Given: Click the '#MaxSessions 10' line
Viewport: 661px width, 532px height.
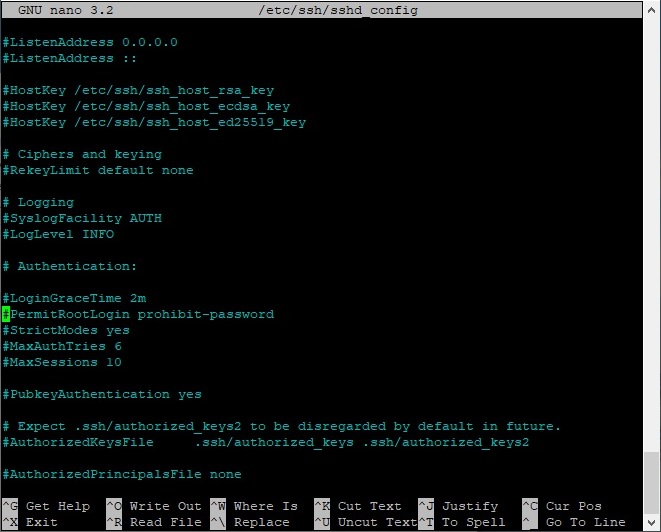Looking at the screenshot, I should pos(62,363).
